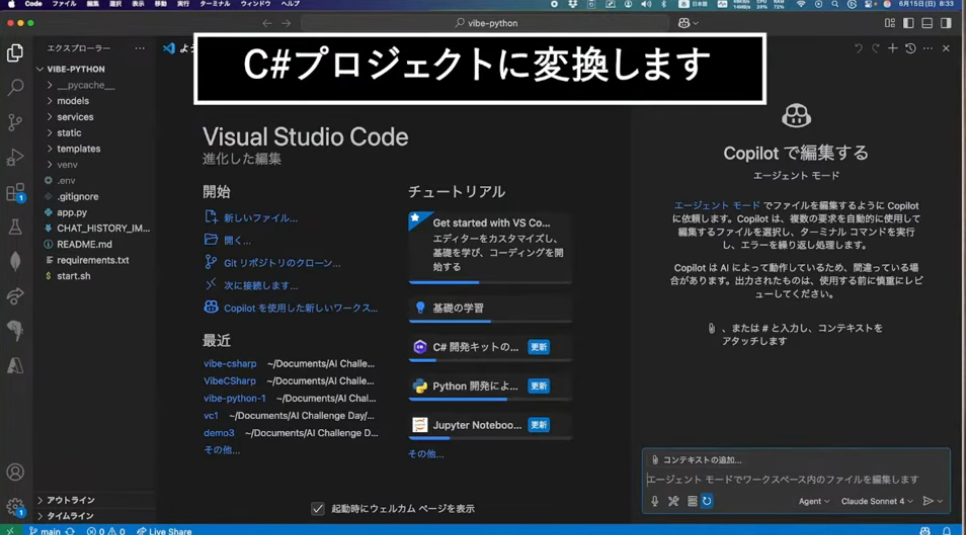Toggle secondary side bar visibility
Screen dimensions: 966x535
coord(946,23)
